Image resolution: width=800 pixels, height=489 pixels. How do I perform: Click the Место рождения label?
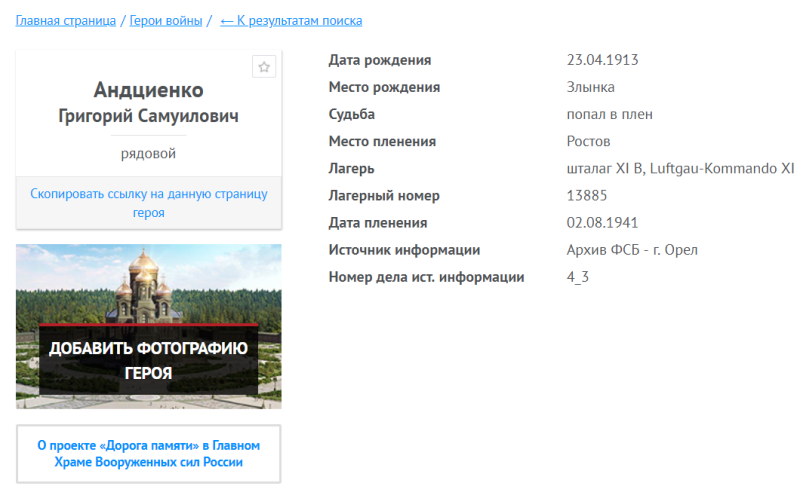(384, 87)
